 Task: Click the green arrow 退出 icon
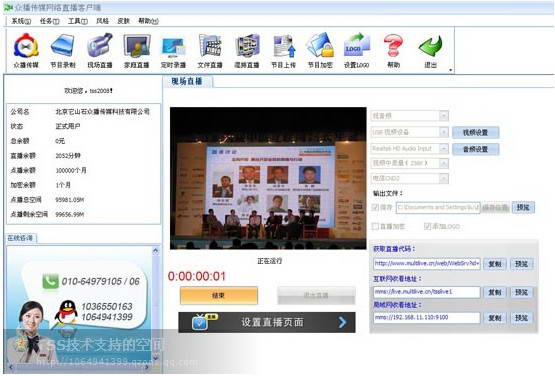[430, 46]
